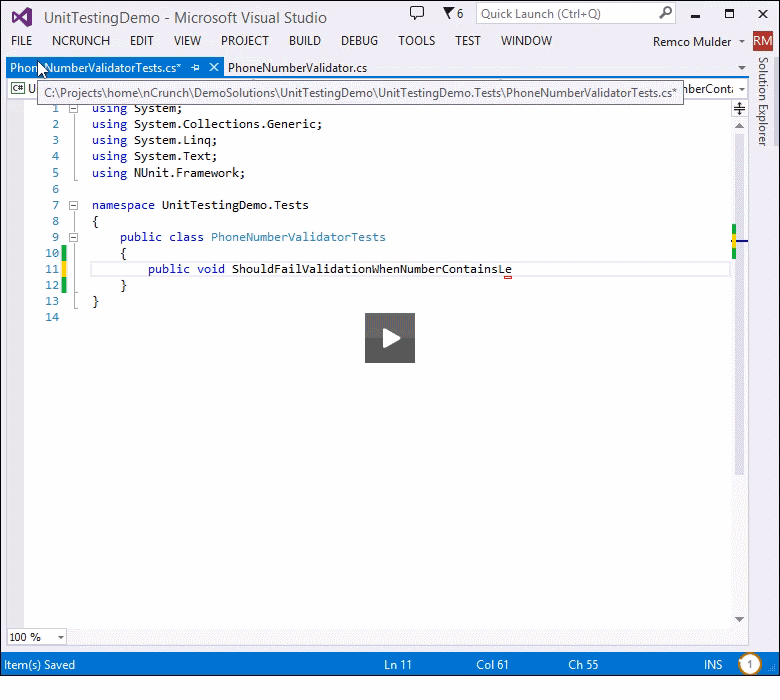Open the feedback speech bubble icon
Viewport: 780px width, 700px height.
(418, 13)
